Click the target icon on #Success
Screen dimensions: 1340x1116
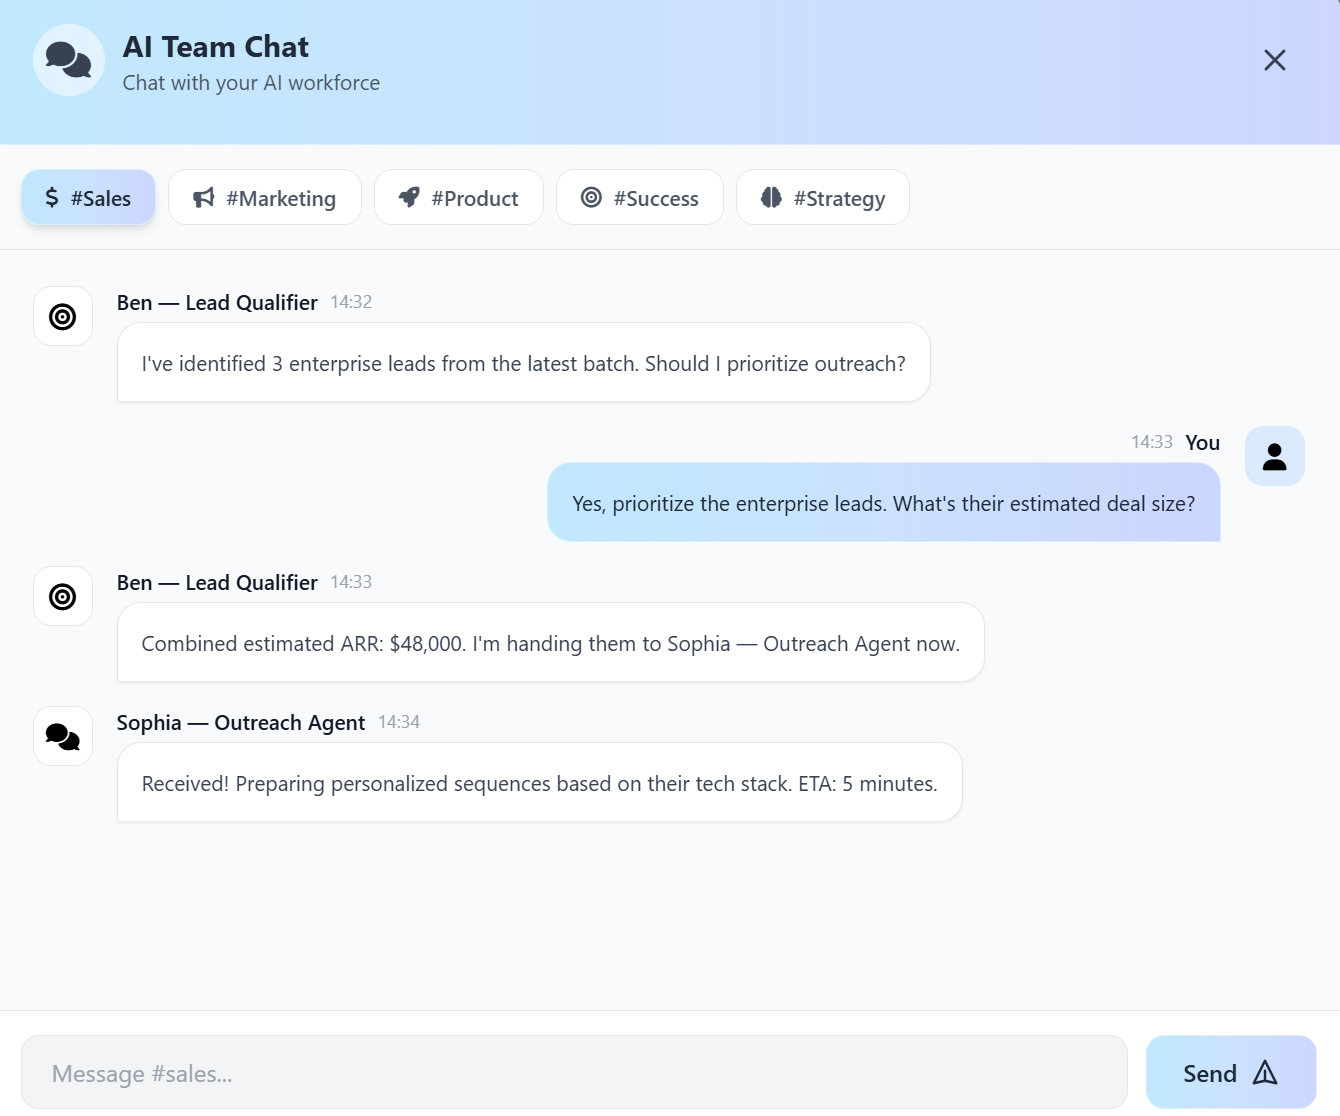coord(591,197)
